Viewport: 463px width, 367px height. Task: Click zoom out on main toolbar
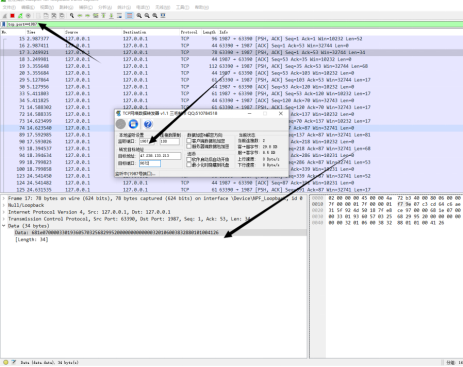point(147,16)
